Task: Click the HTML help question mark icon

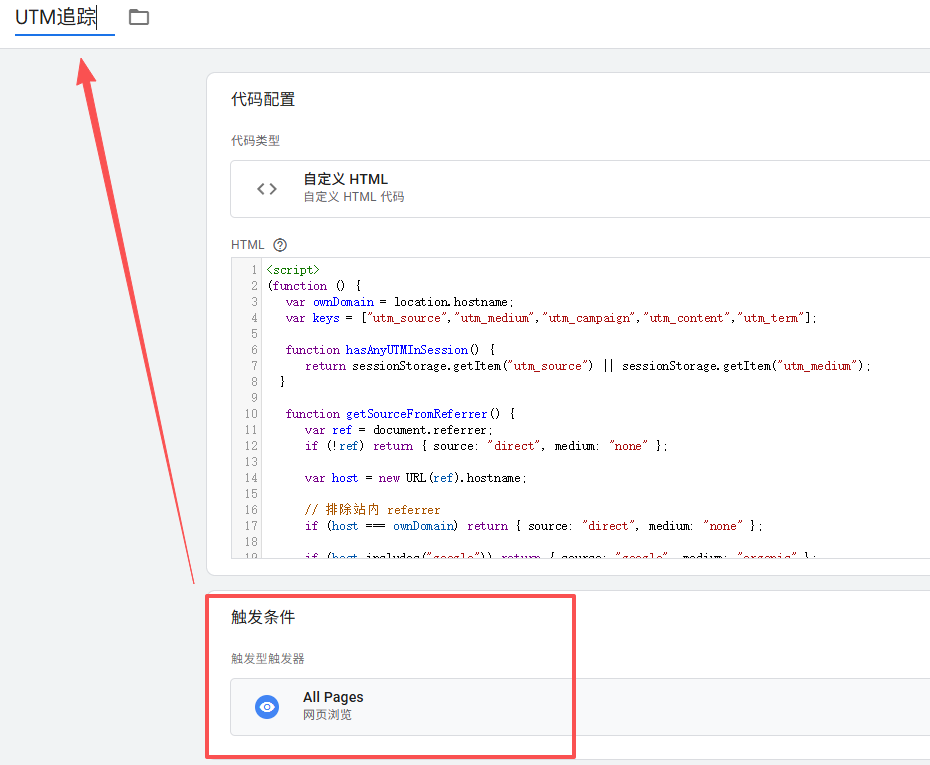Action: [x=280, y=245]
